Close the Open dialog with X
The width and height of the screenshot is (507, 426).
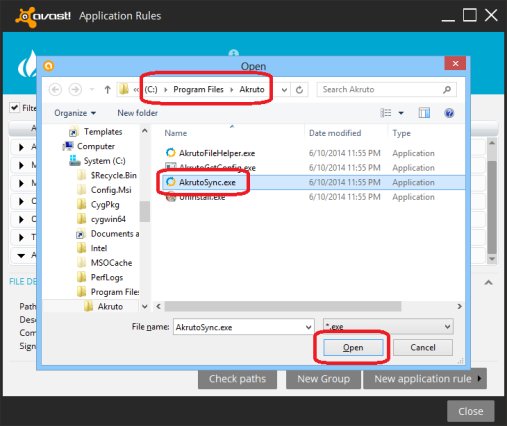455,63
